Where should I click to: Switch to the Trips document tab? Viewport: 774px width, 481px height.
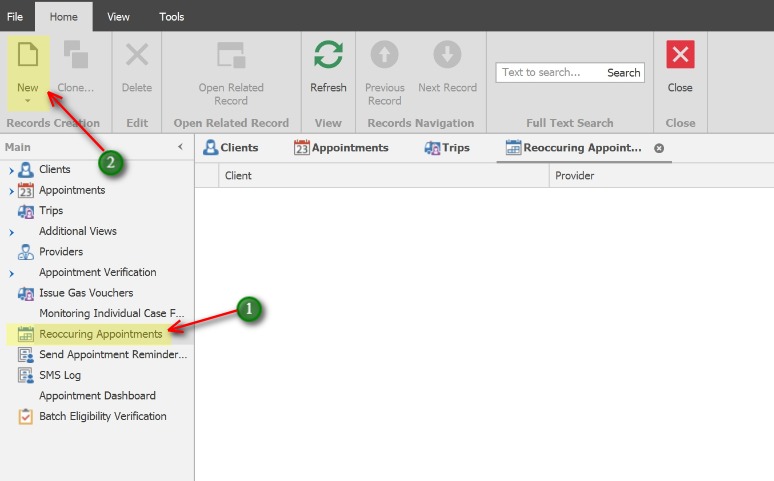(x=447, y=148)
